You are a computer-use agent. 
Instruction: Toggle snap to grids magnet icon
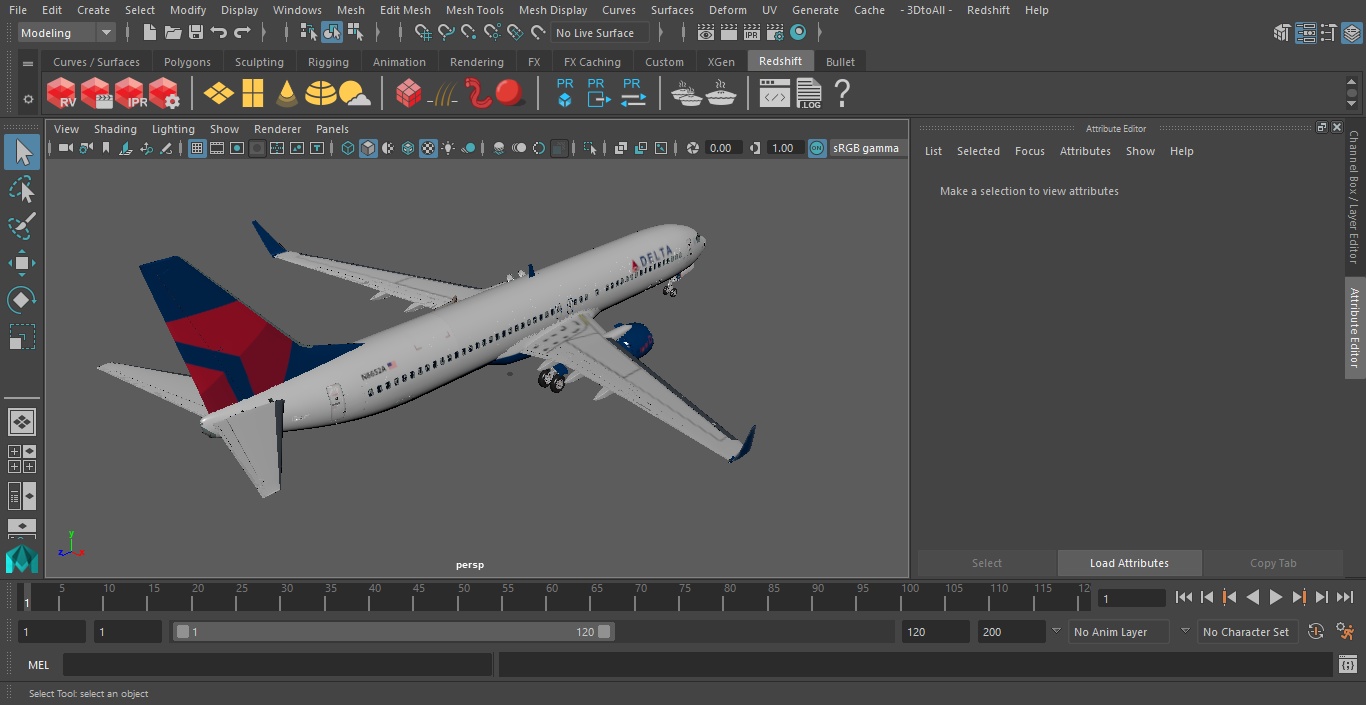[423, 33]
